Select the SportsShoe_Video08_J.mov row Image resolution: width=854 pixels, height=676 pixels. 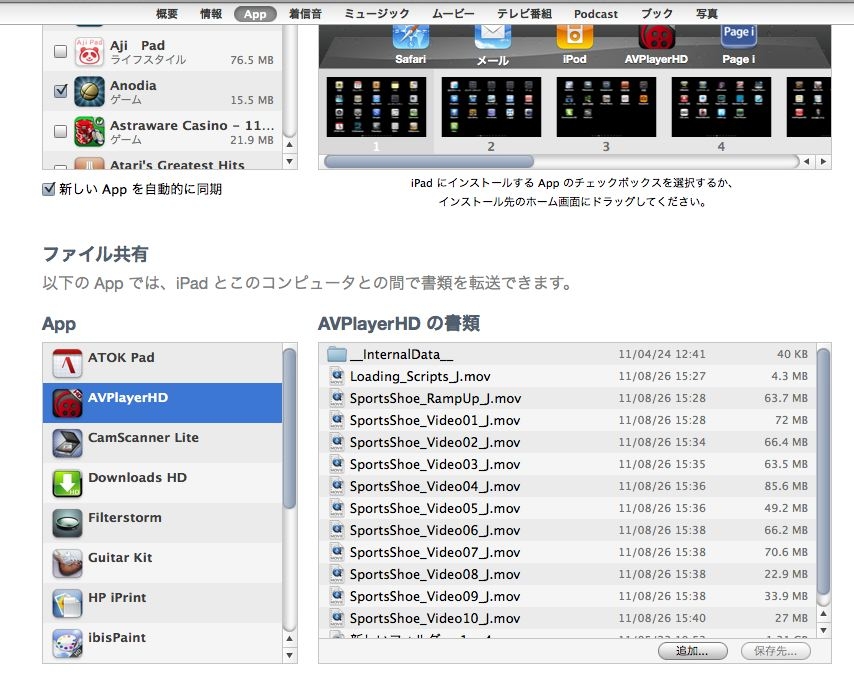(x=568, y=574)
